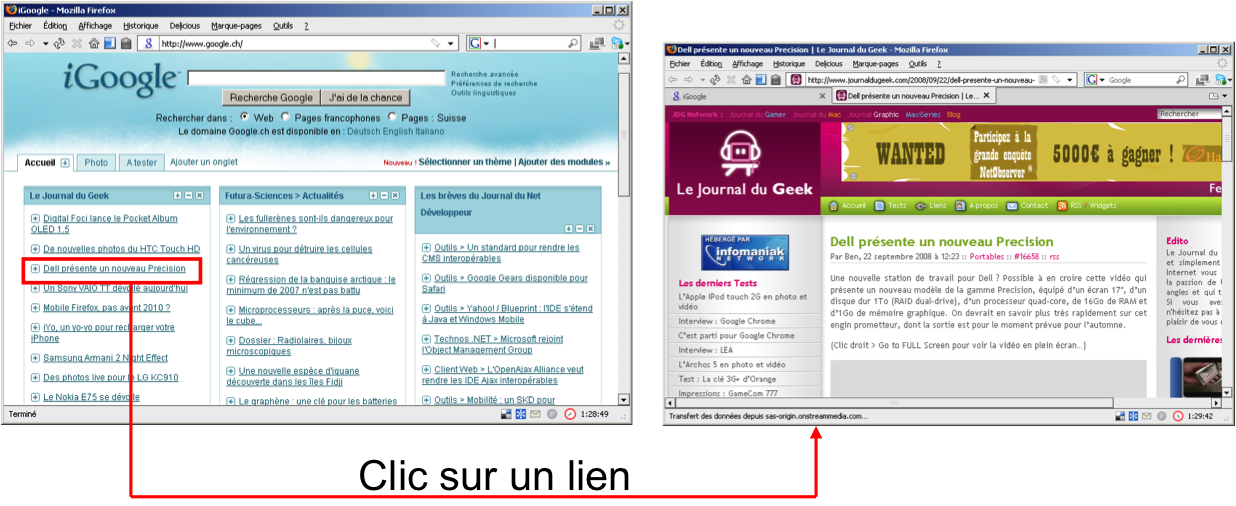Open Affichage menu in Journal du Geek window
Screen dimensions: 1236x506
point(747,63)
